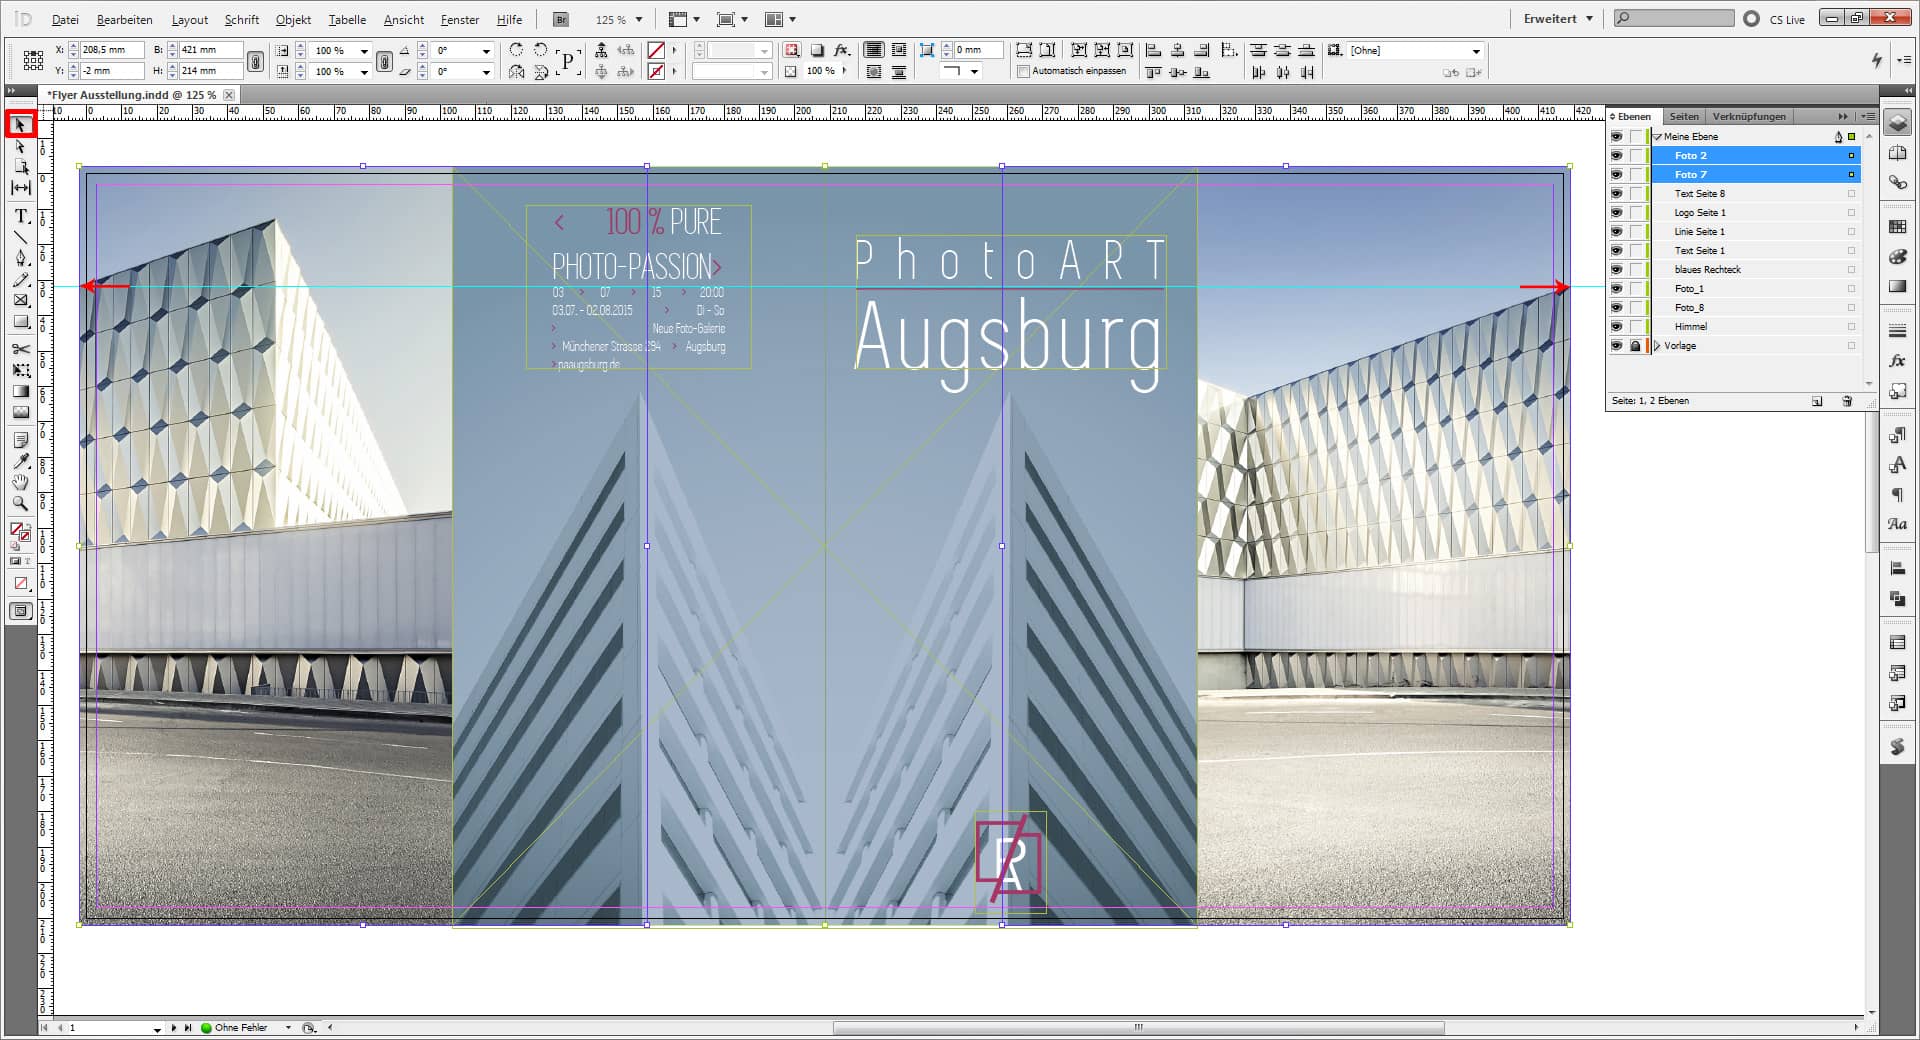Expand the Vorlage layer group
This screenshot has width=1920, height=1040.
click(x=1658, y=345)
